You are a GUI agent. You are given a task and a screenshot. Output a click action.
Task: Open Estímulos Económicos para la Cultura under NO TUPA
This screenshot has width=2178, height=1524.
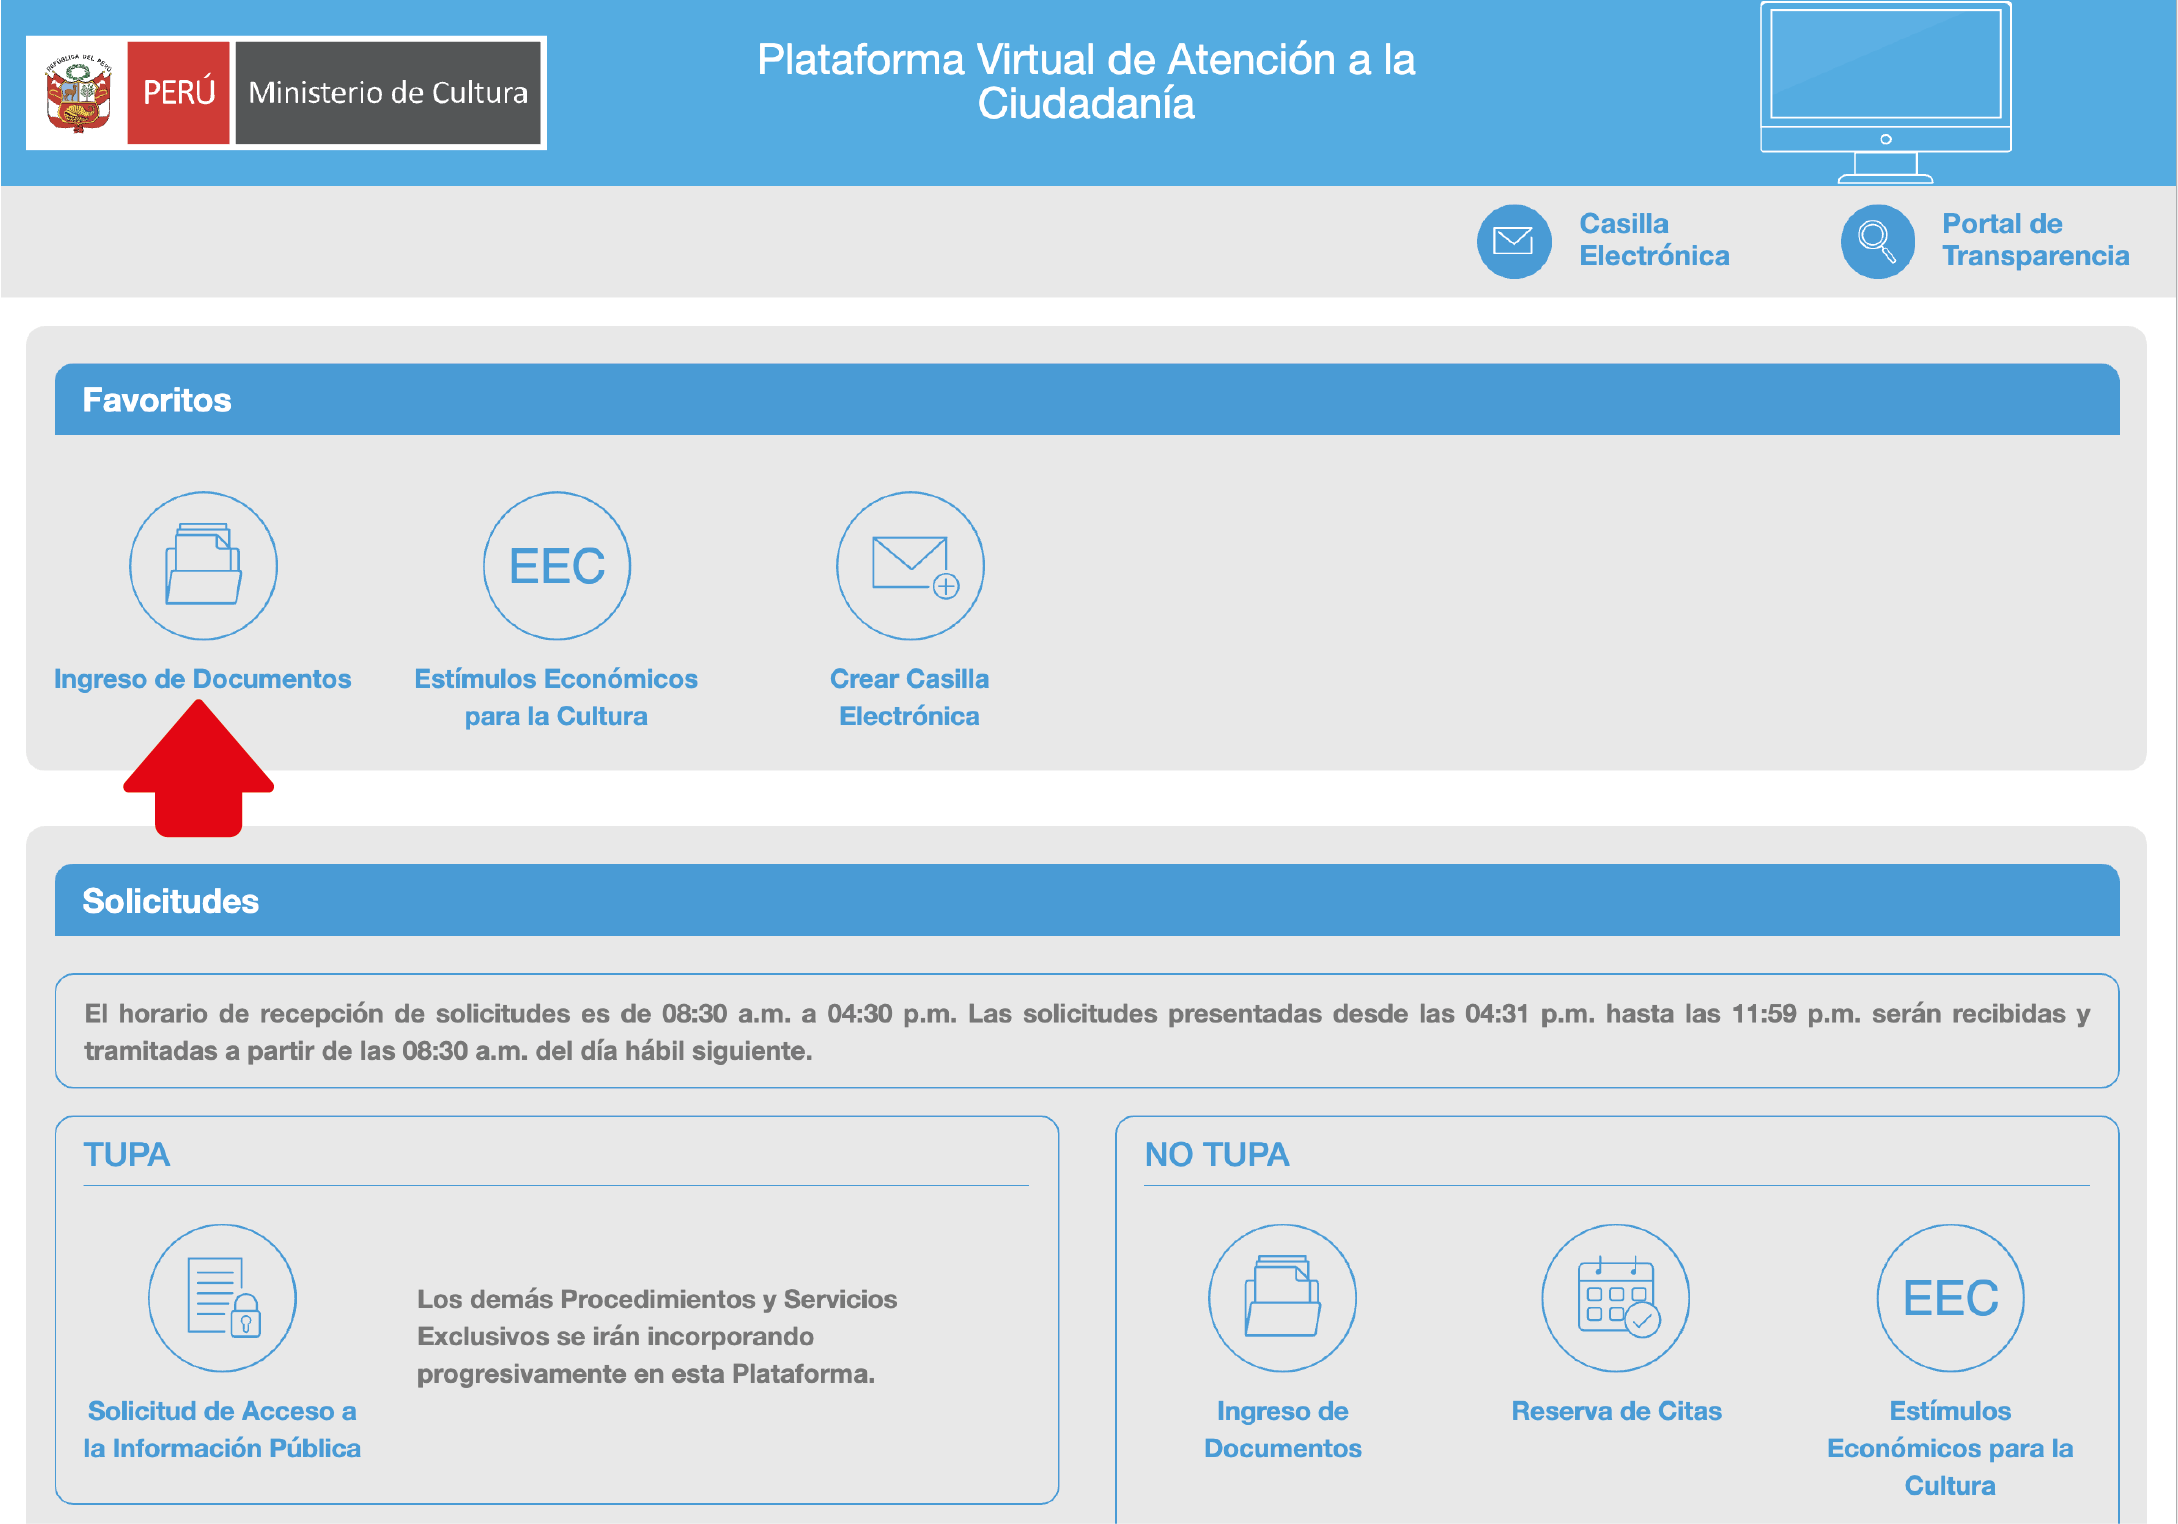point(1950,1448)
